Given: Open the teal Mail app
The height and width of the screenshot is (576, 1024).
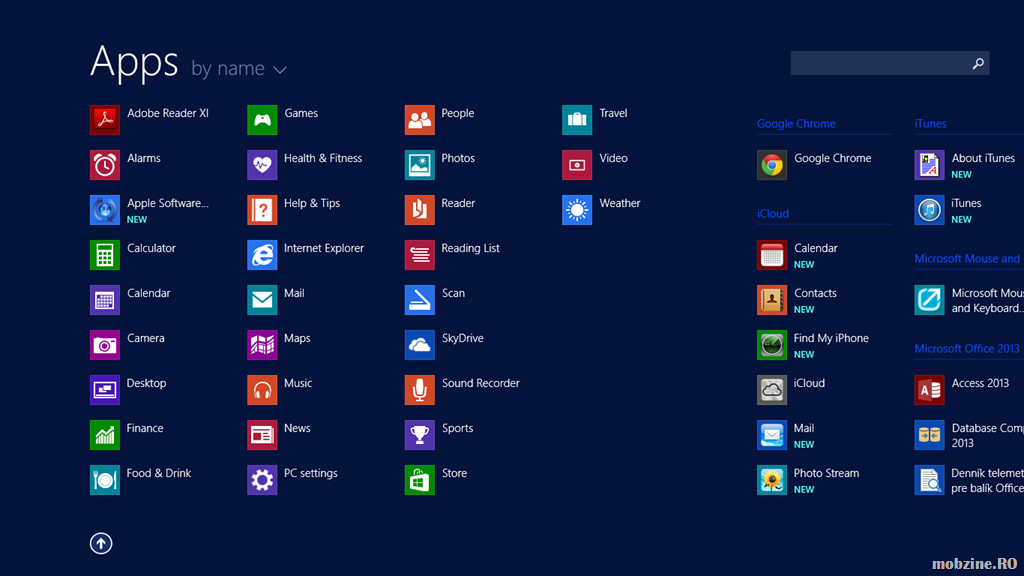Looking at the screenshot, I should click(276, 300).
